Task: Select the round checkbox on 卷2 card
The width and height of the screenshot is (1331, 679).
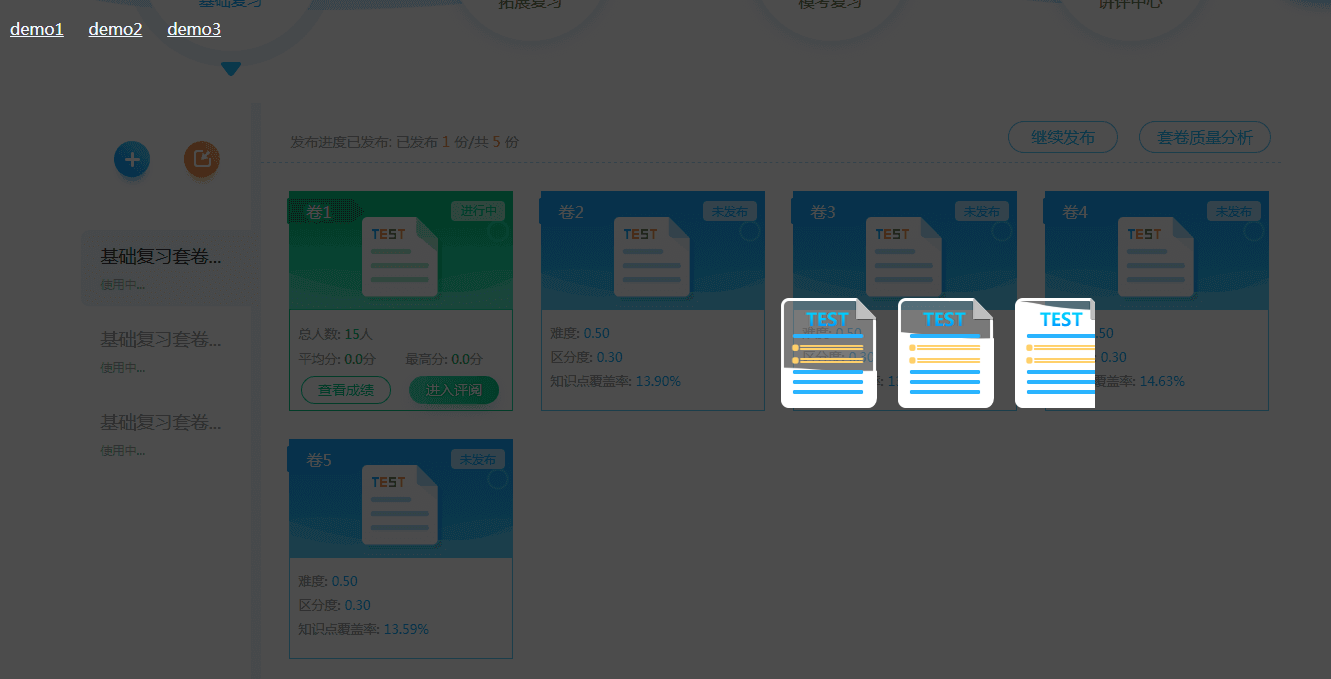Action: [750, 232]
